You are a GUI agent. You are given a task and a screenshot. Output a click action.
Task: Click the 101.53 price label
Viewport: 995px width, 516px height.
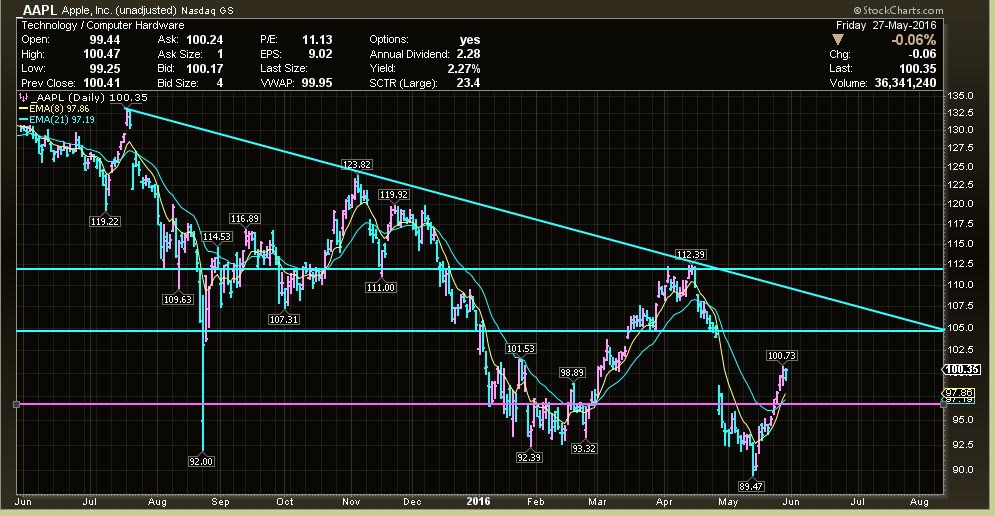pos(521,348)
